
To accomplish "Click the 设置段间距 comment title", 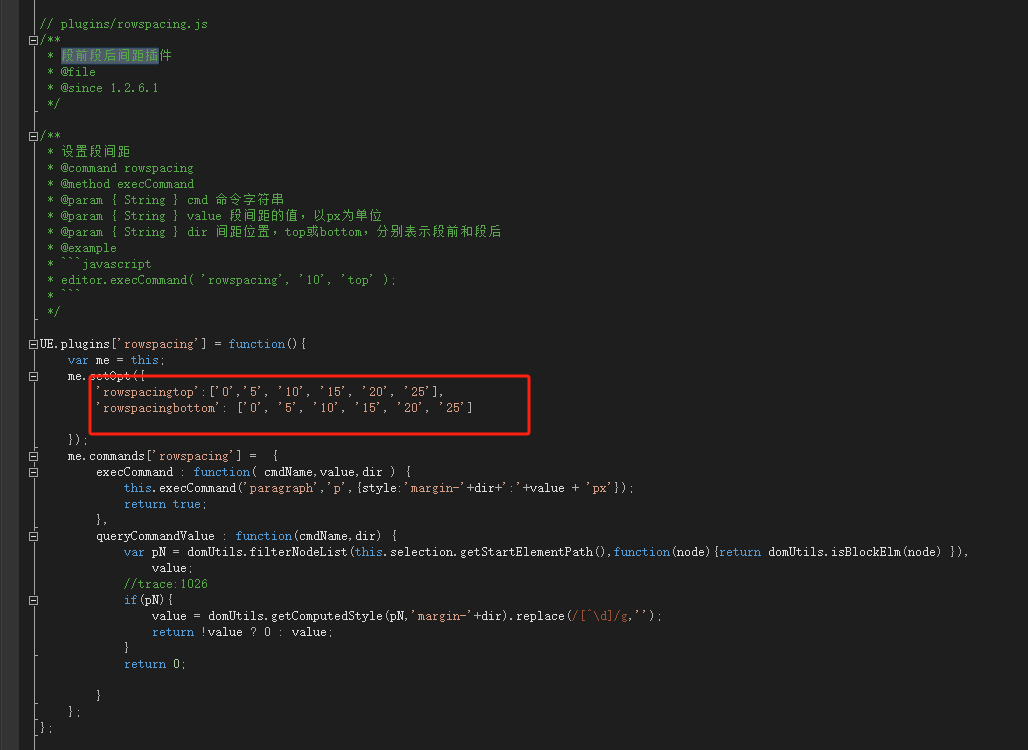I will (96, 151).
